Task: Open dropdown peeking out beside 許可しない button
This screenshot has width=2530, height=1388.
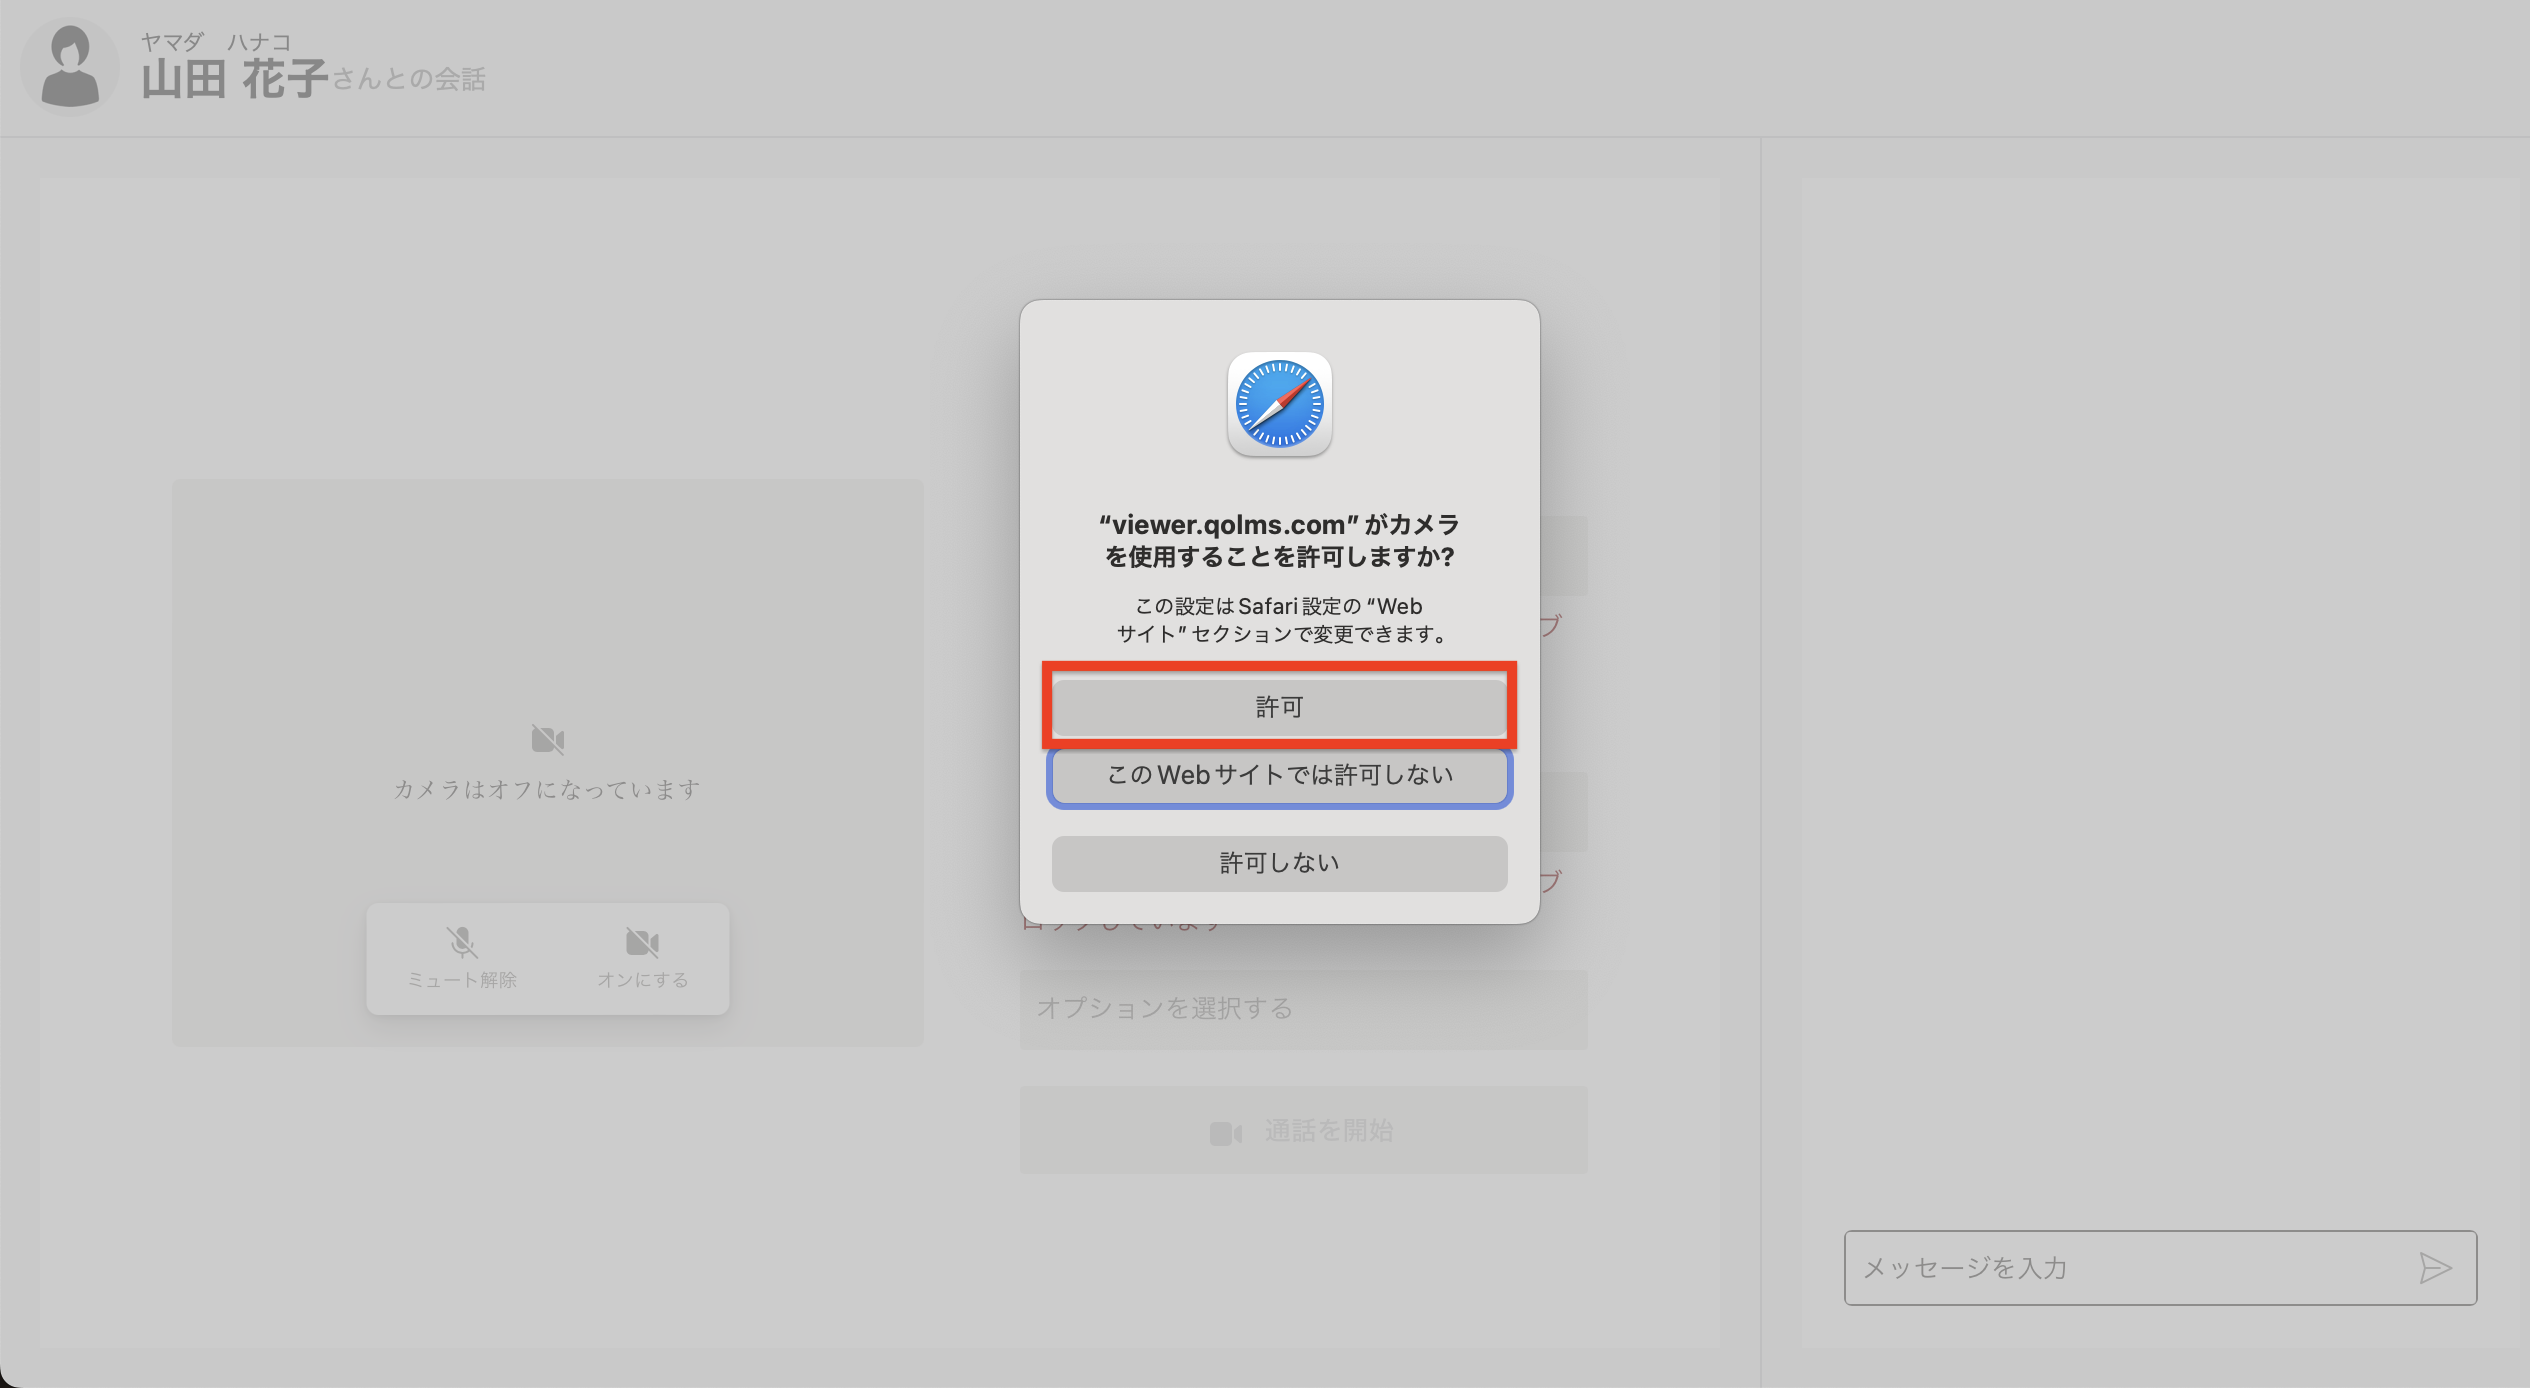Action: 1564,812
